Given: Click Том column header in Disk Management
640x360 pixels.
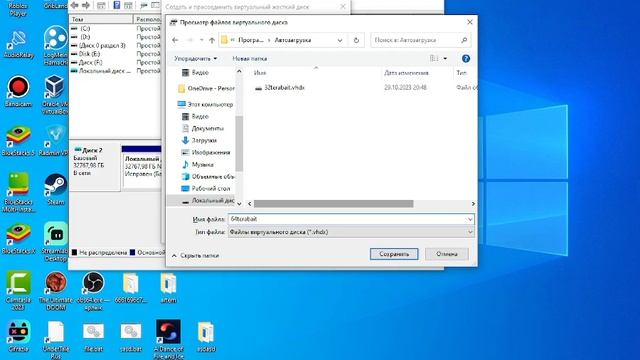Looking at the screenshot, I should [x=101, y=19].
